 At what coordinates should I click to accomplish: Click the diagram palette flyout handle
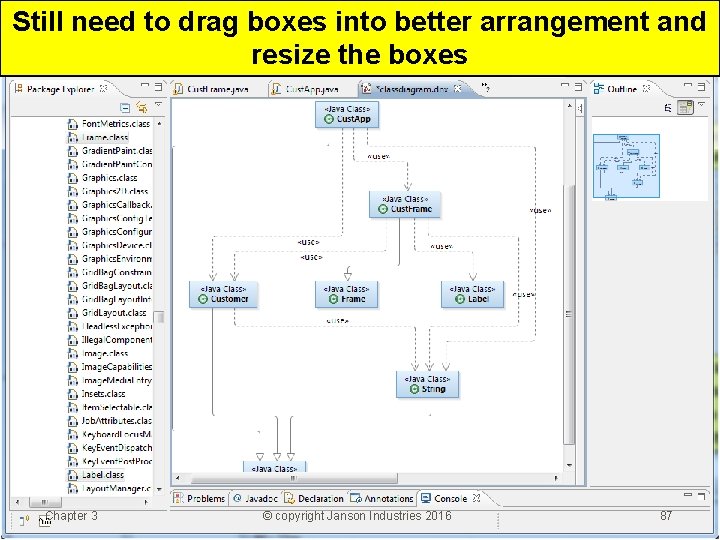click(x=580, y=108)
